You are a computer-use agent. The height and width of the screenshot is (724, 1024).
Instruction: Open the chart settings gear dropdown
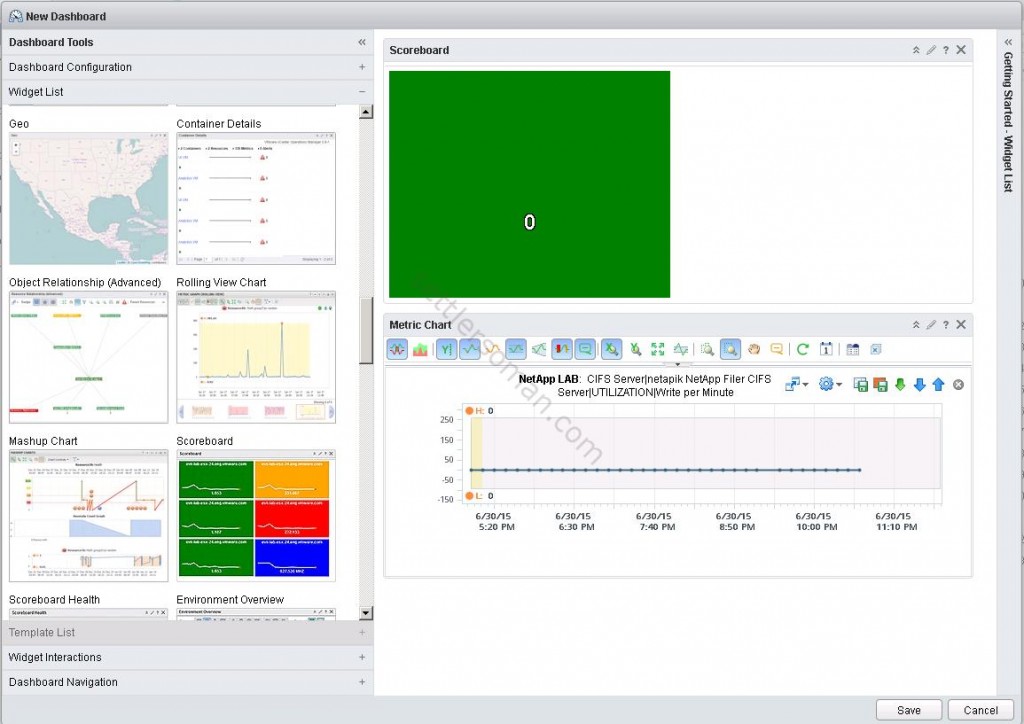coord(827,384)
